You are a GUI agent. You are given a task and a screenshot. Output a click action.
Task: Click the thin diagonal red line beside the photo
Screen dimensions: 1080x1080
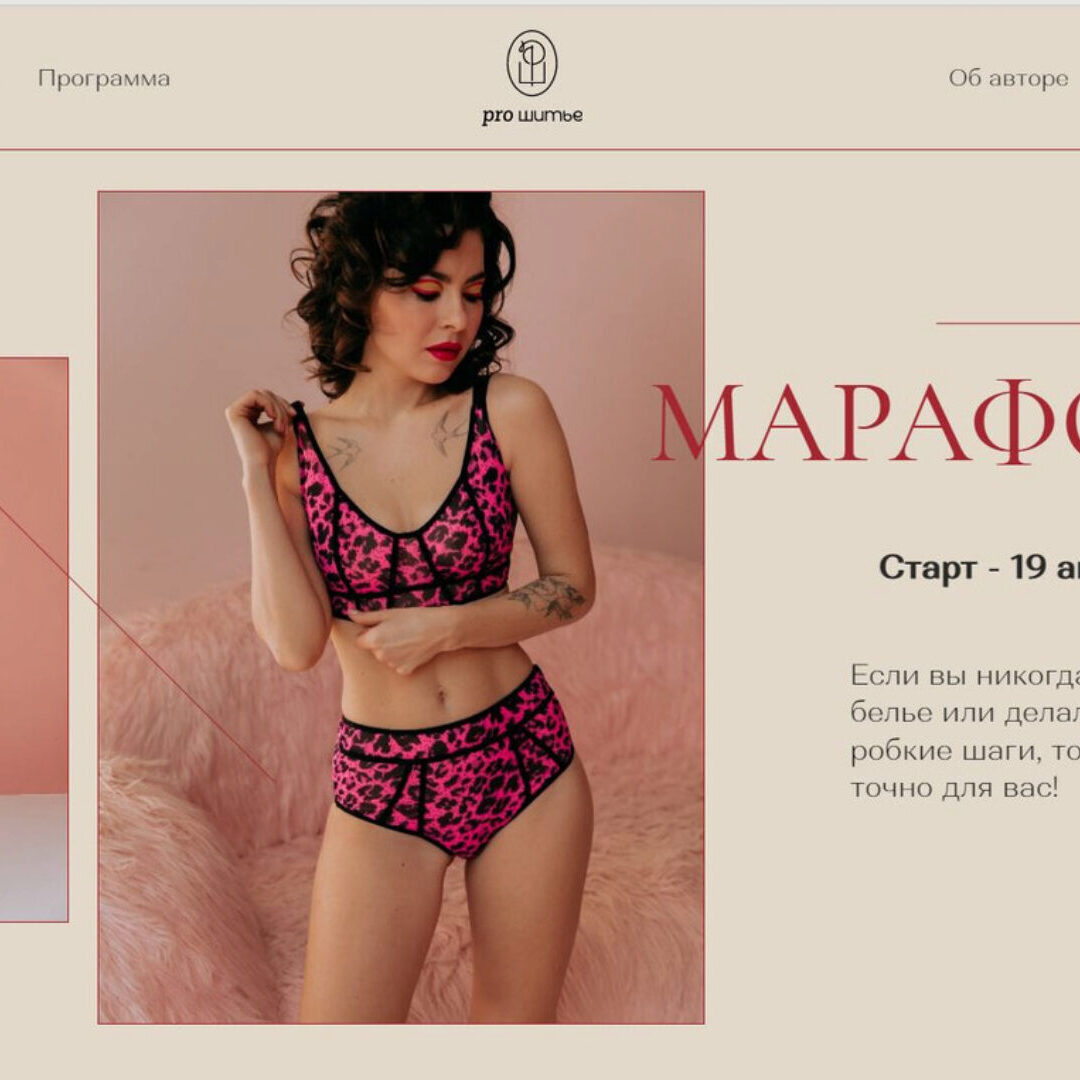coord(138,644)
